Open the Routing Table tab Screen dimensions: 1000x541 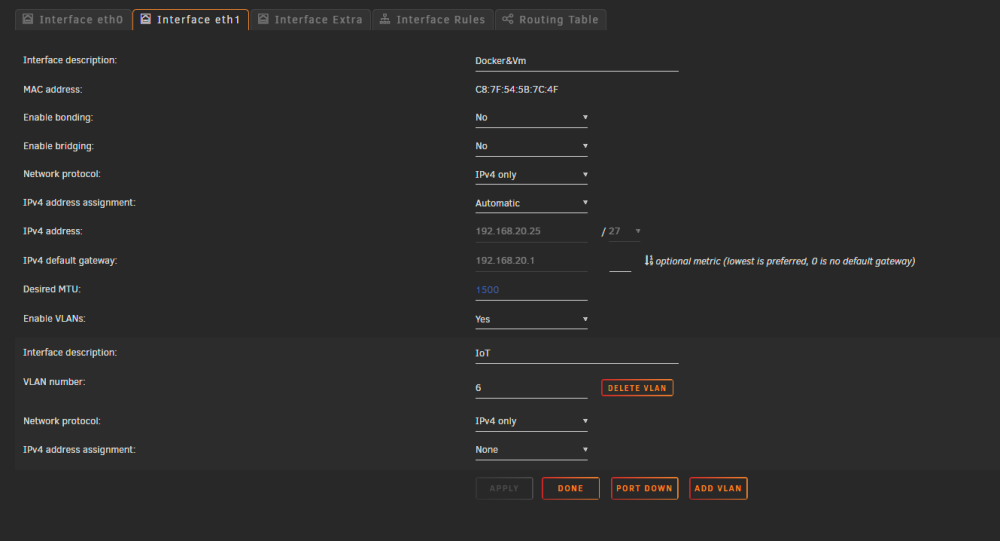550,20
